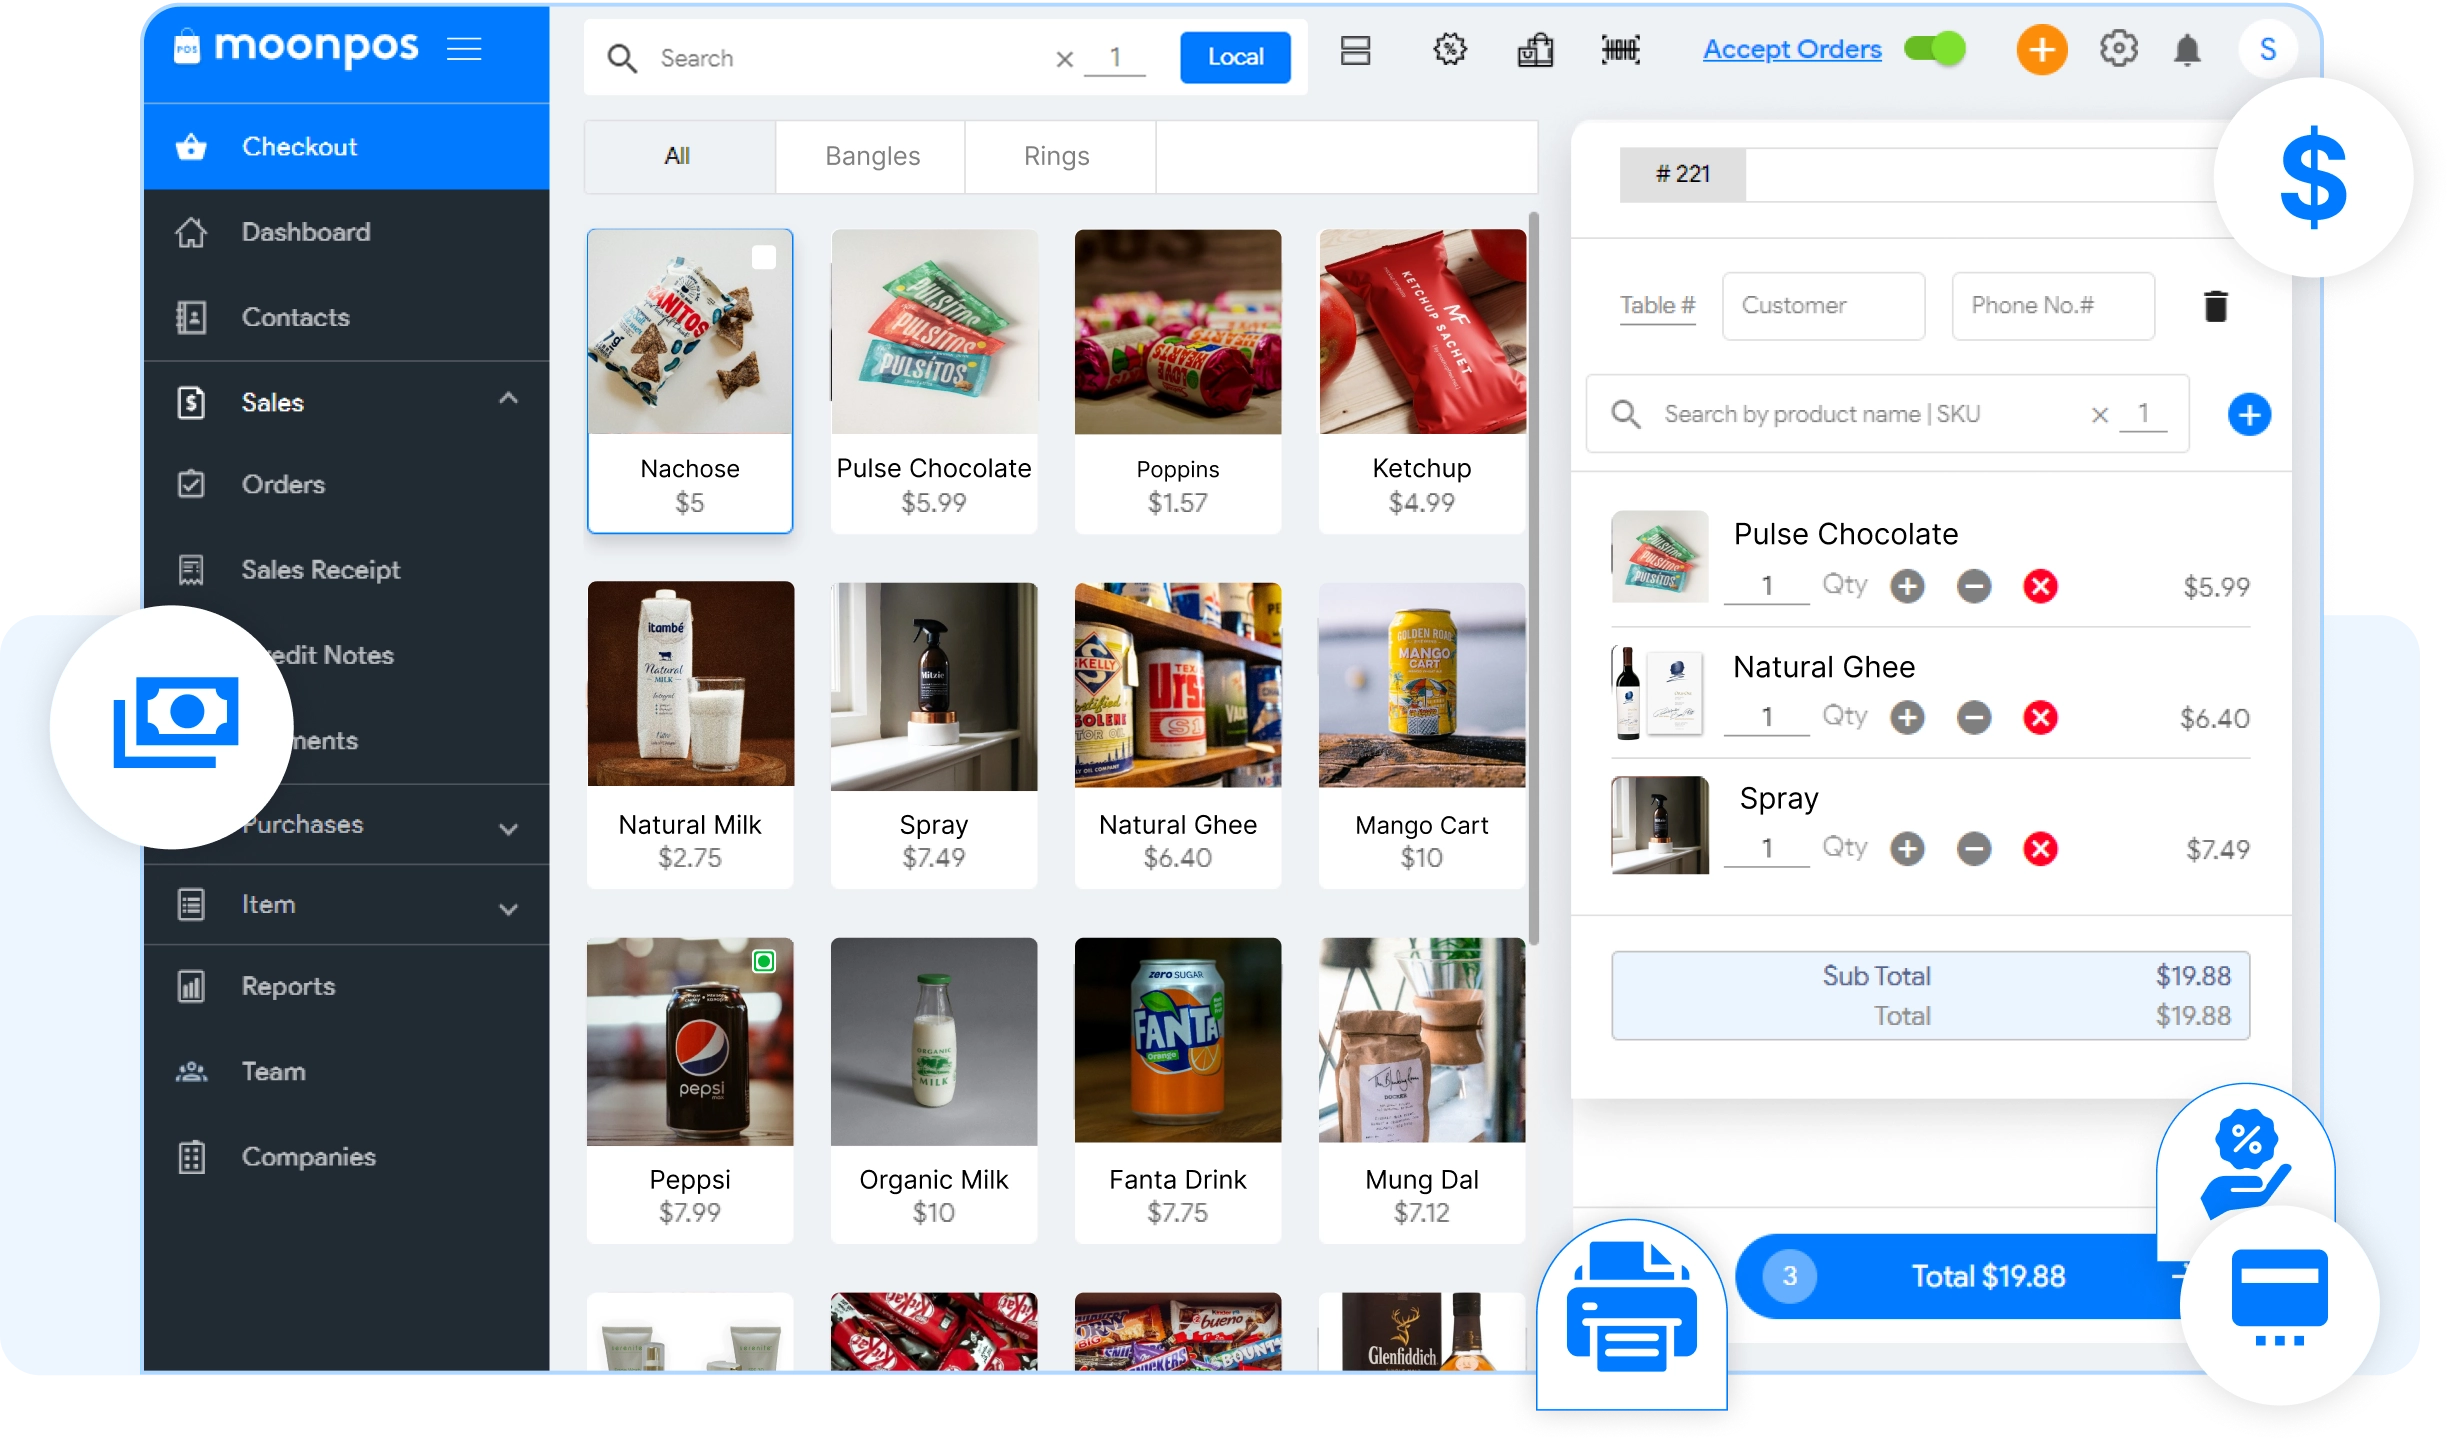
Task: Toggle the green checkbox on Peppsi
Action: (x=764, y=961)
